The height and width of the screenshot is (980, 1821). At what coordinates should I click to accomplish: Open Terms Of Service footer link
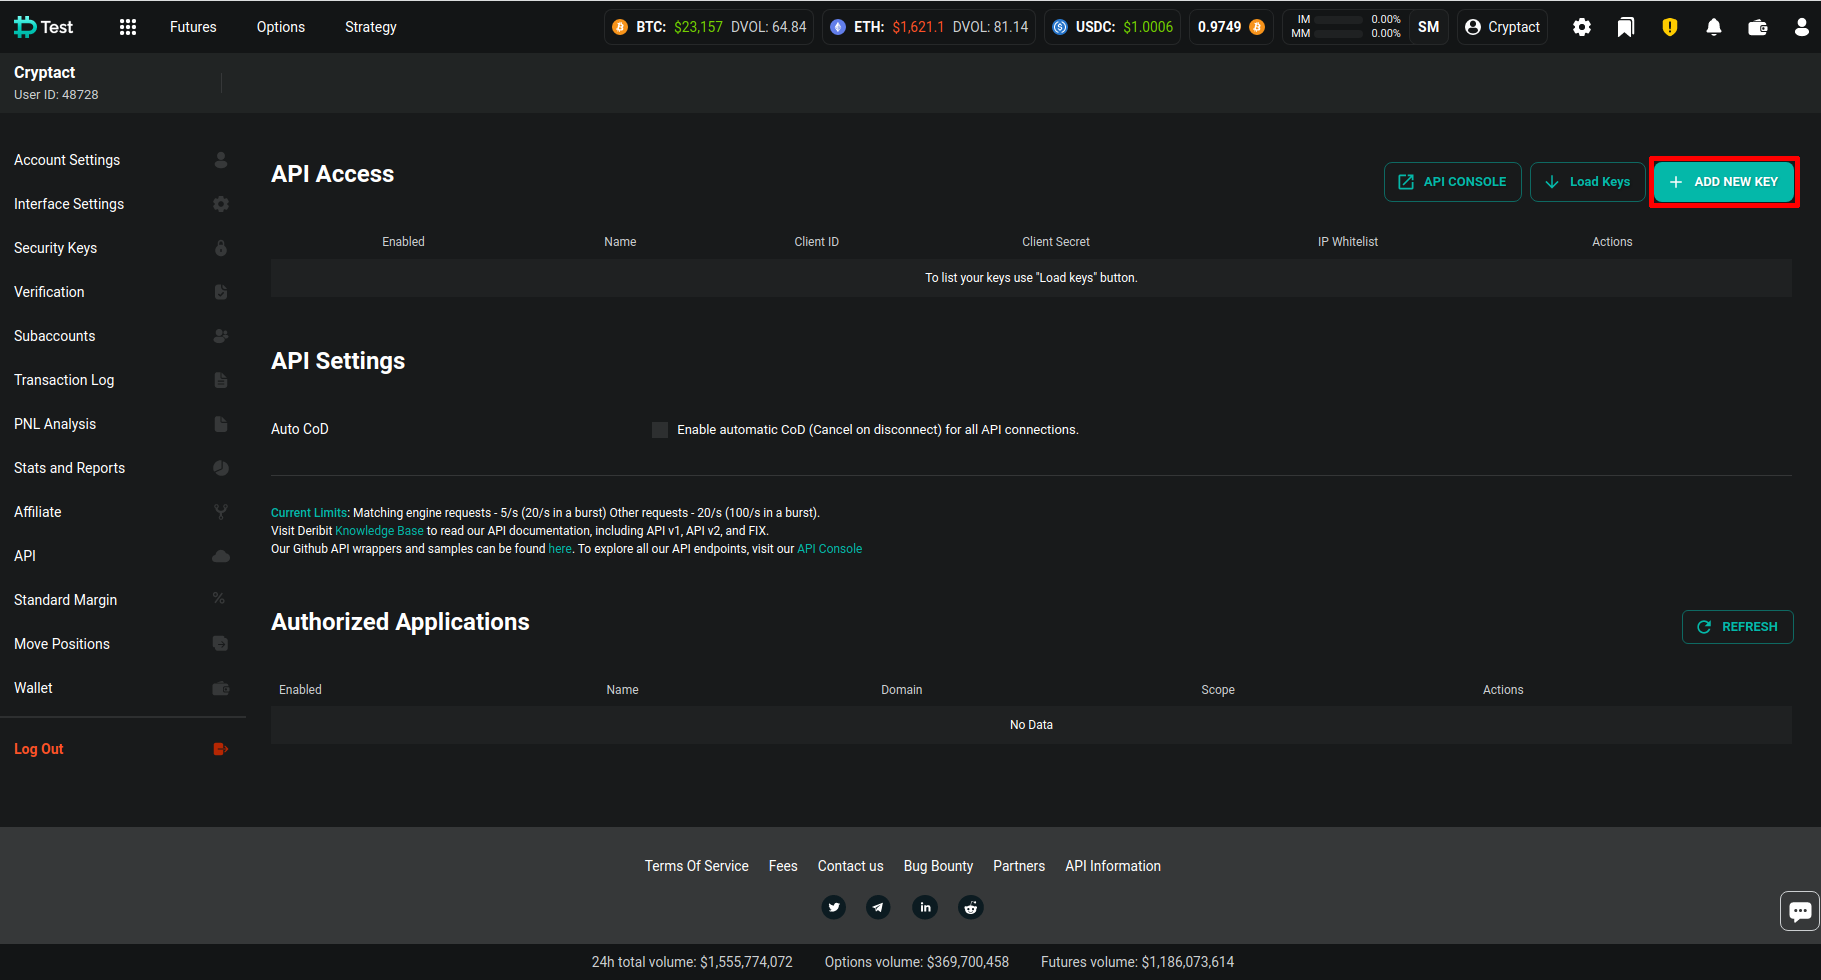[697, 866]
